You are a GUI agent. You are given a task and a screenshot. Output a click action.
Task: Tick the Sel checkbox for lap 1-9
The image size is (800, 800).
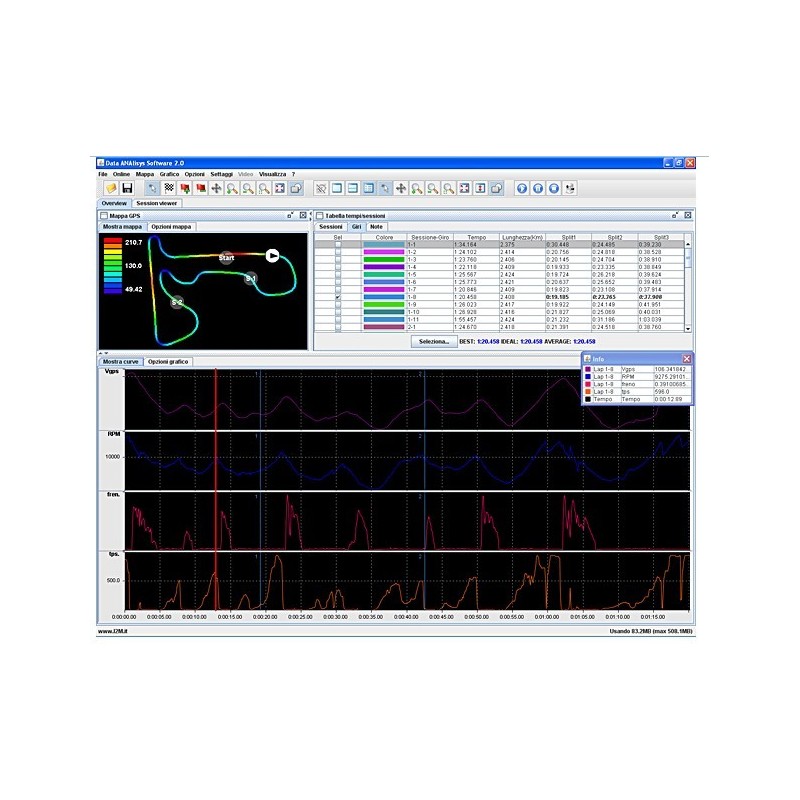(x=338, y=305)
